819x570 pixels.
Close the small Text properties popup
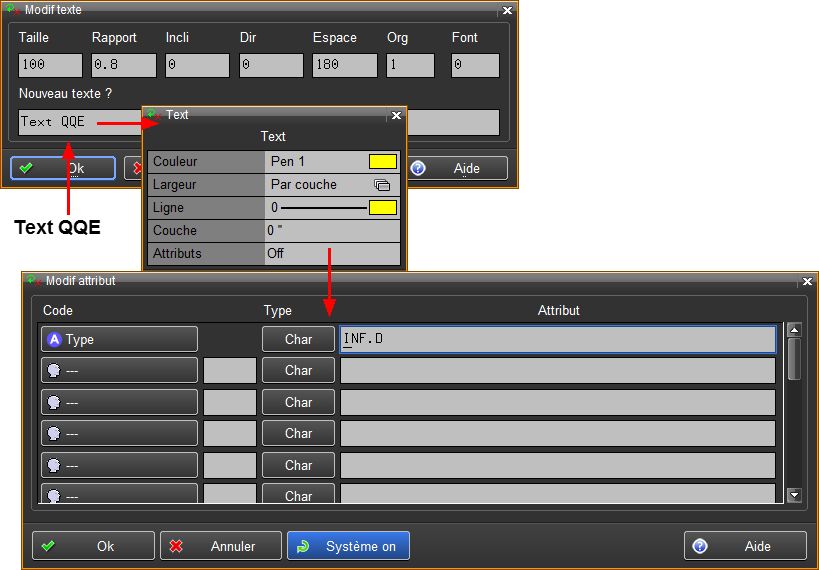(395, 115)
